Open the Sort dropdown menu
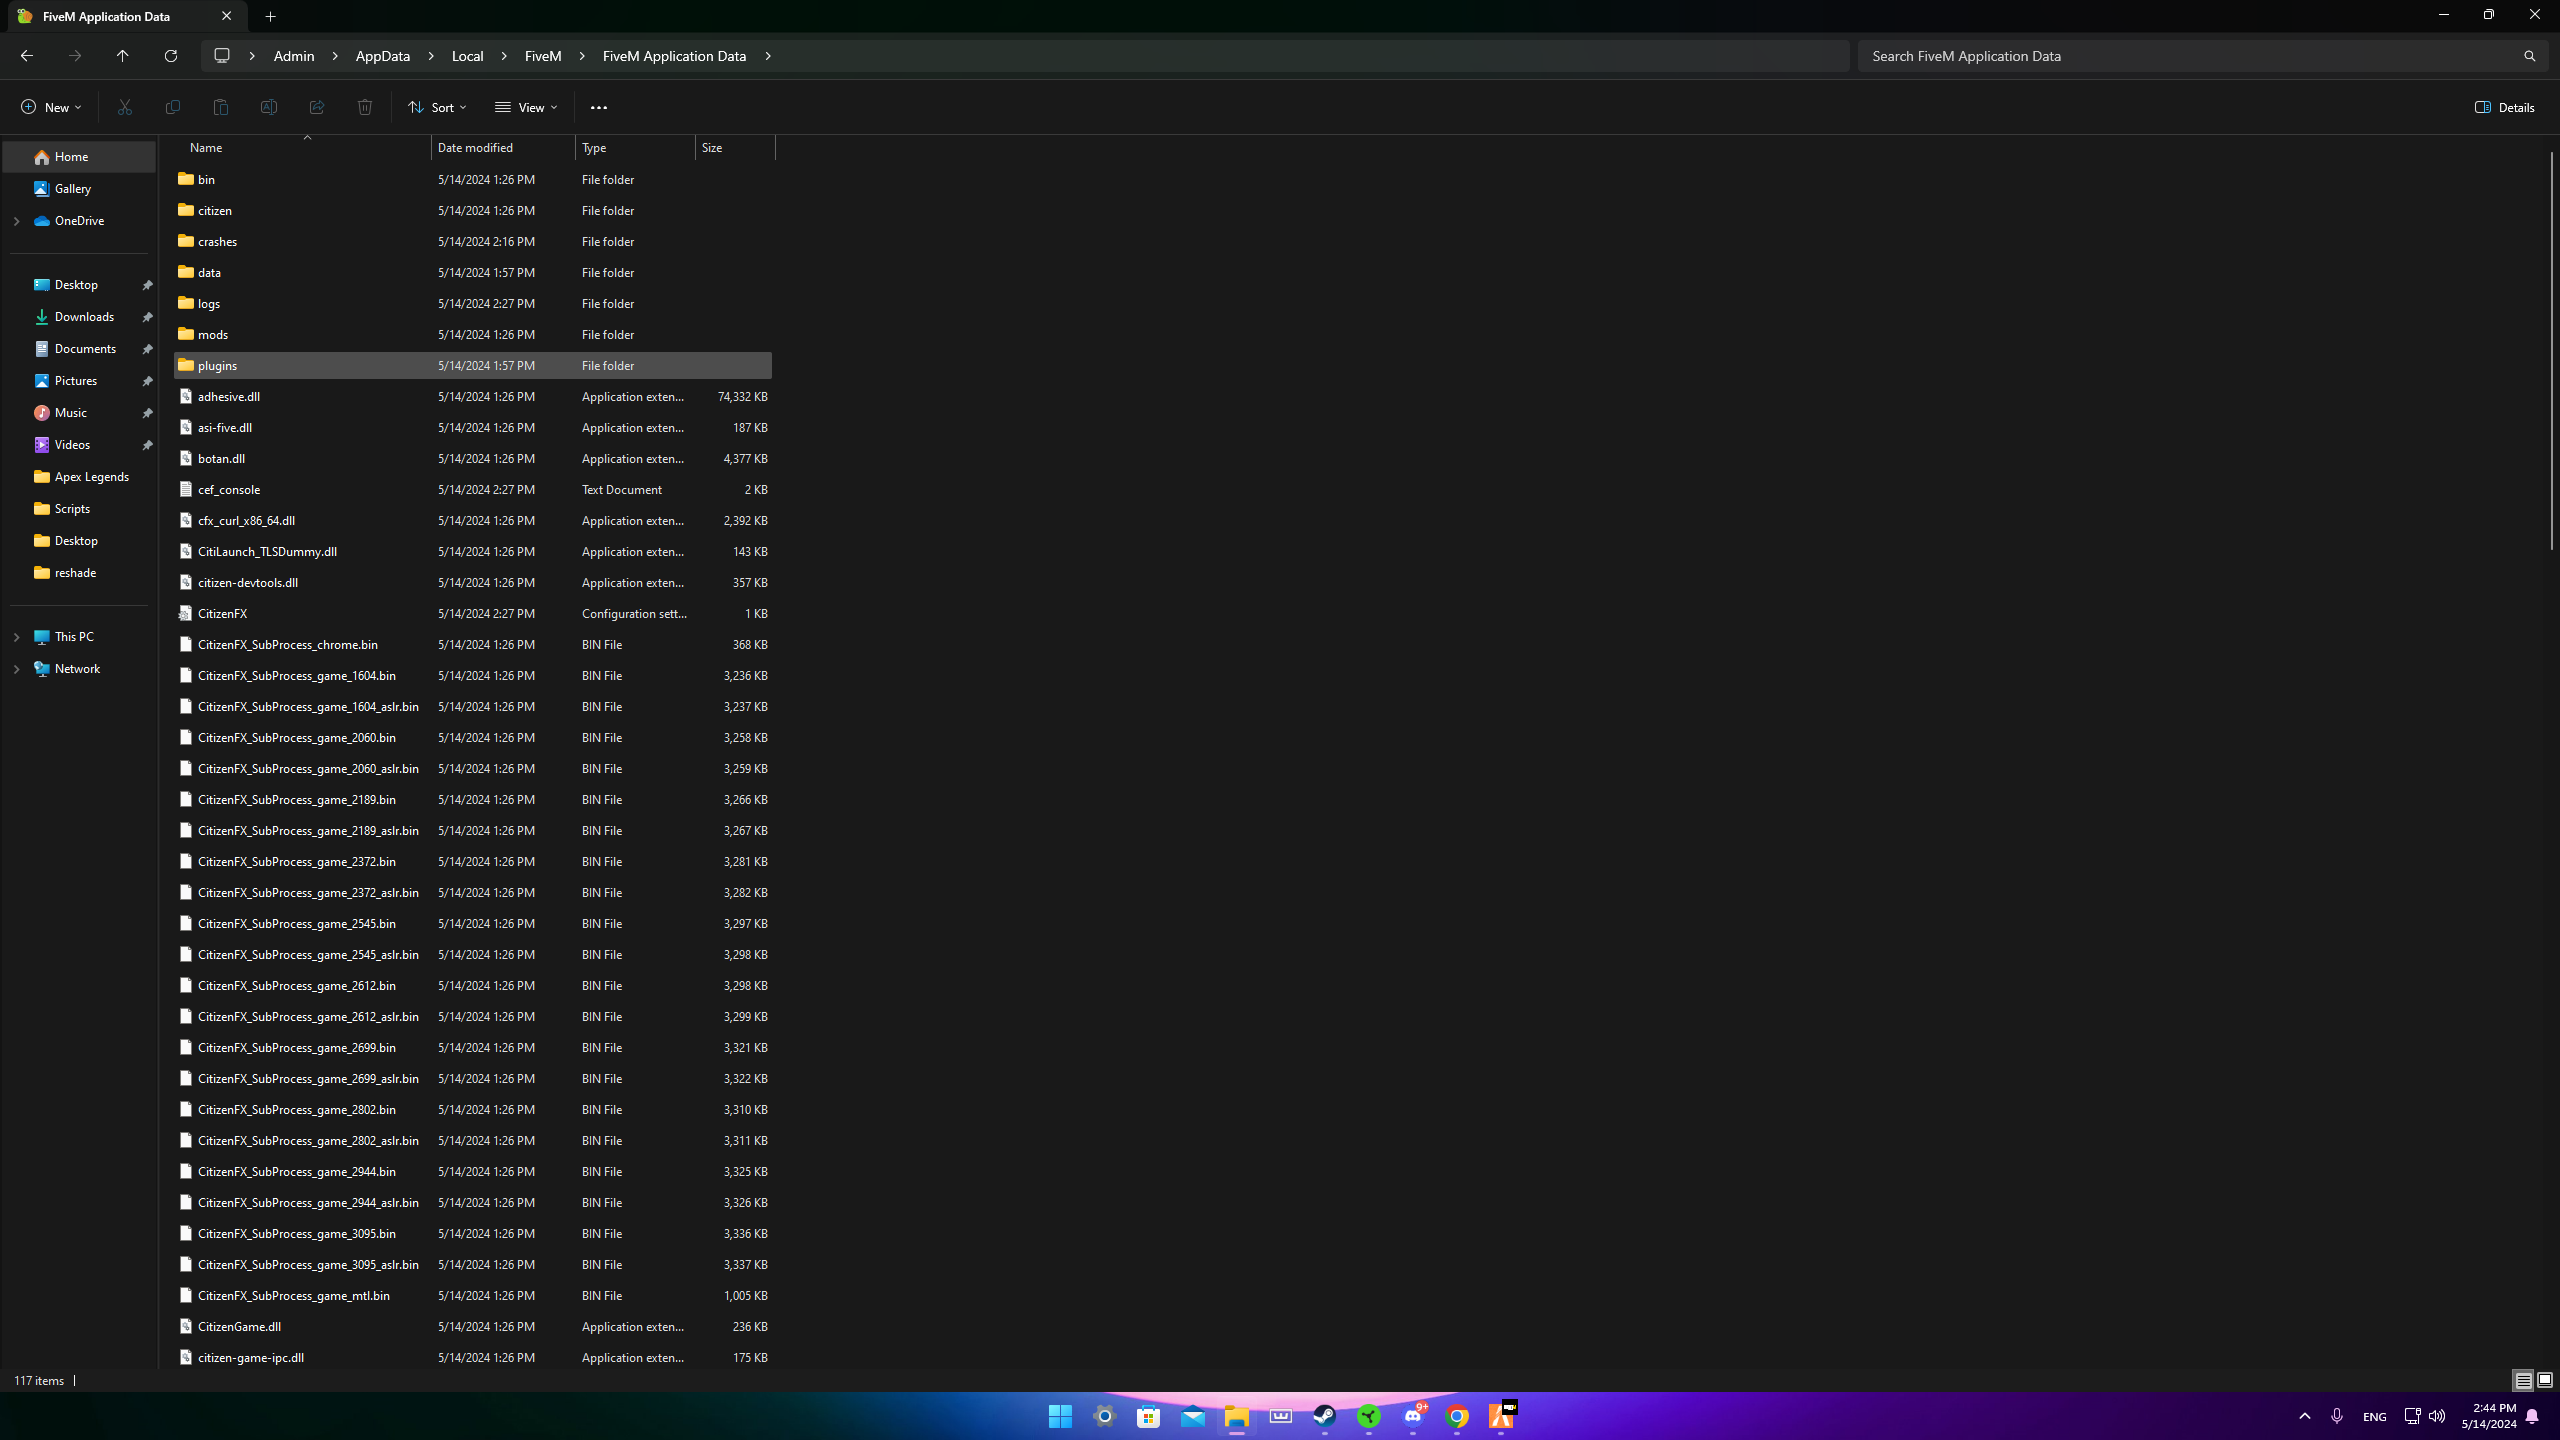 [437, 107]
